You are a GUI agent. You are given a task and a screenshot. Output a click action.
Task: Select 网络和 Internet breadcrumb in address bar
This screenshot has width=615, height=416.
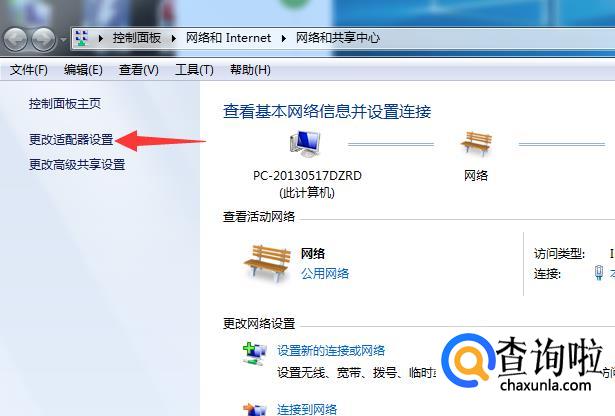tap(228, 38)
